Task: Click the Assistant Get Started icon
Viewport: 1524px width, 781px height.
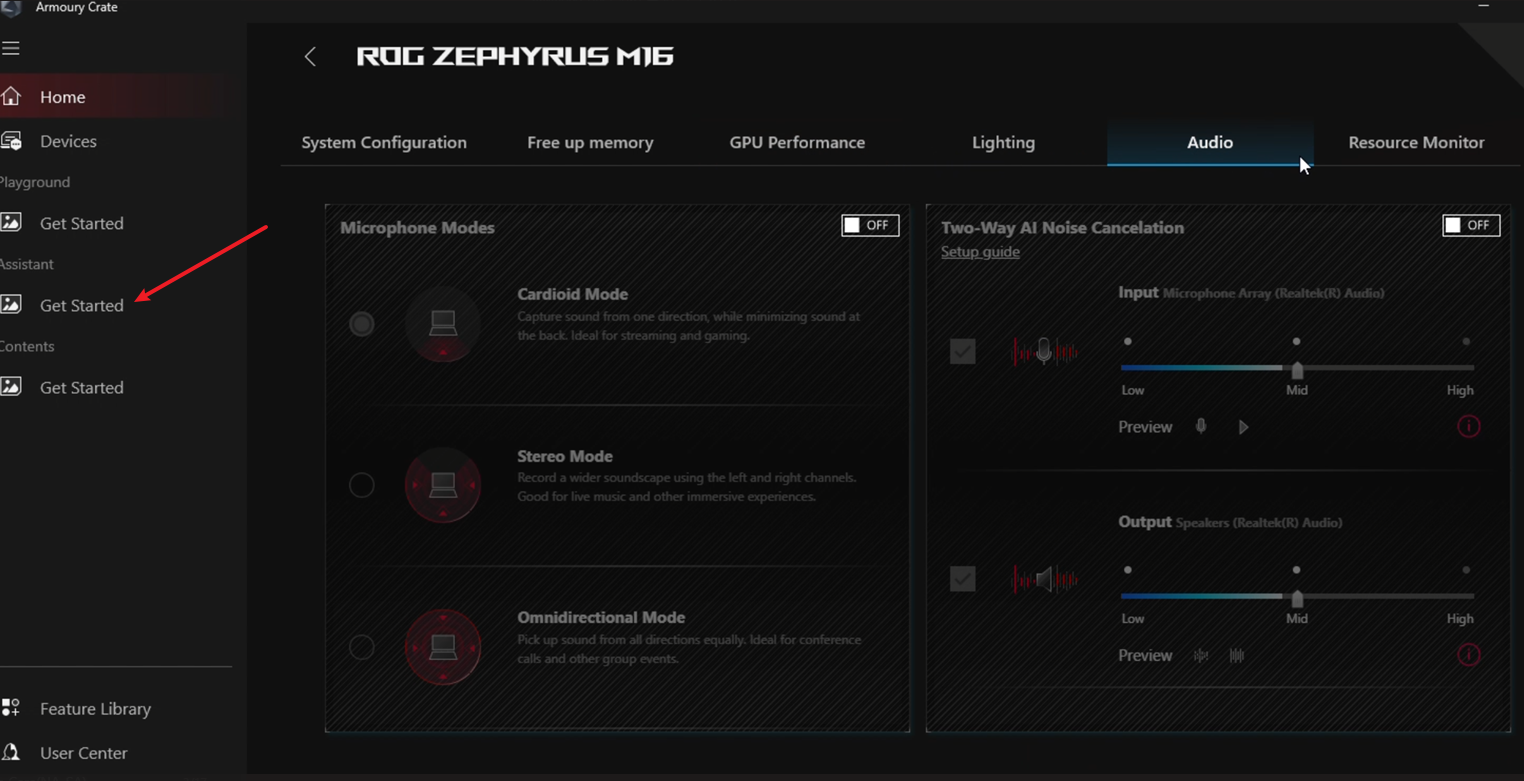Action: [11, 304]
